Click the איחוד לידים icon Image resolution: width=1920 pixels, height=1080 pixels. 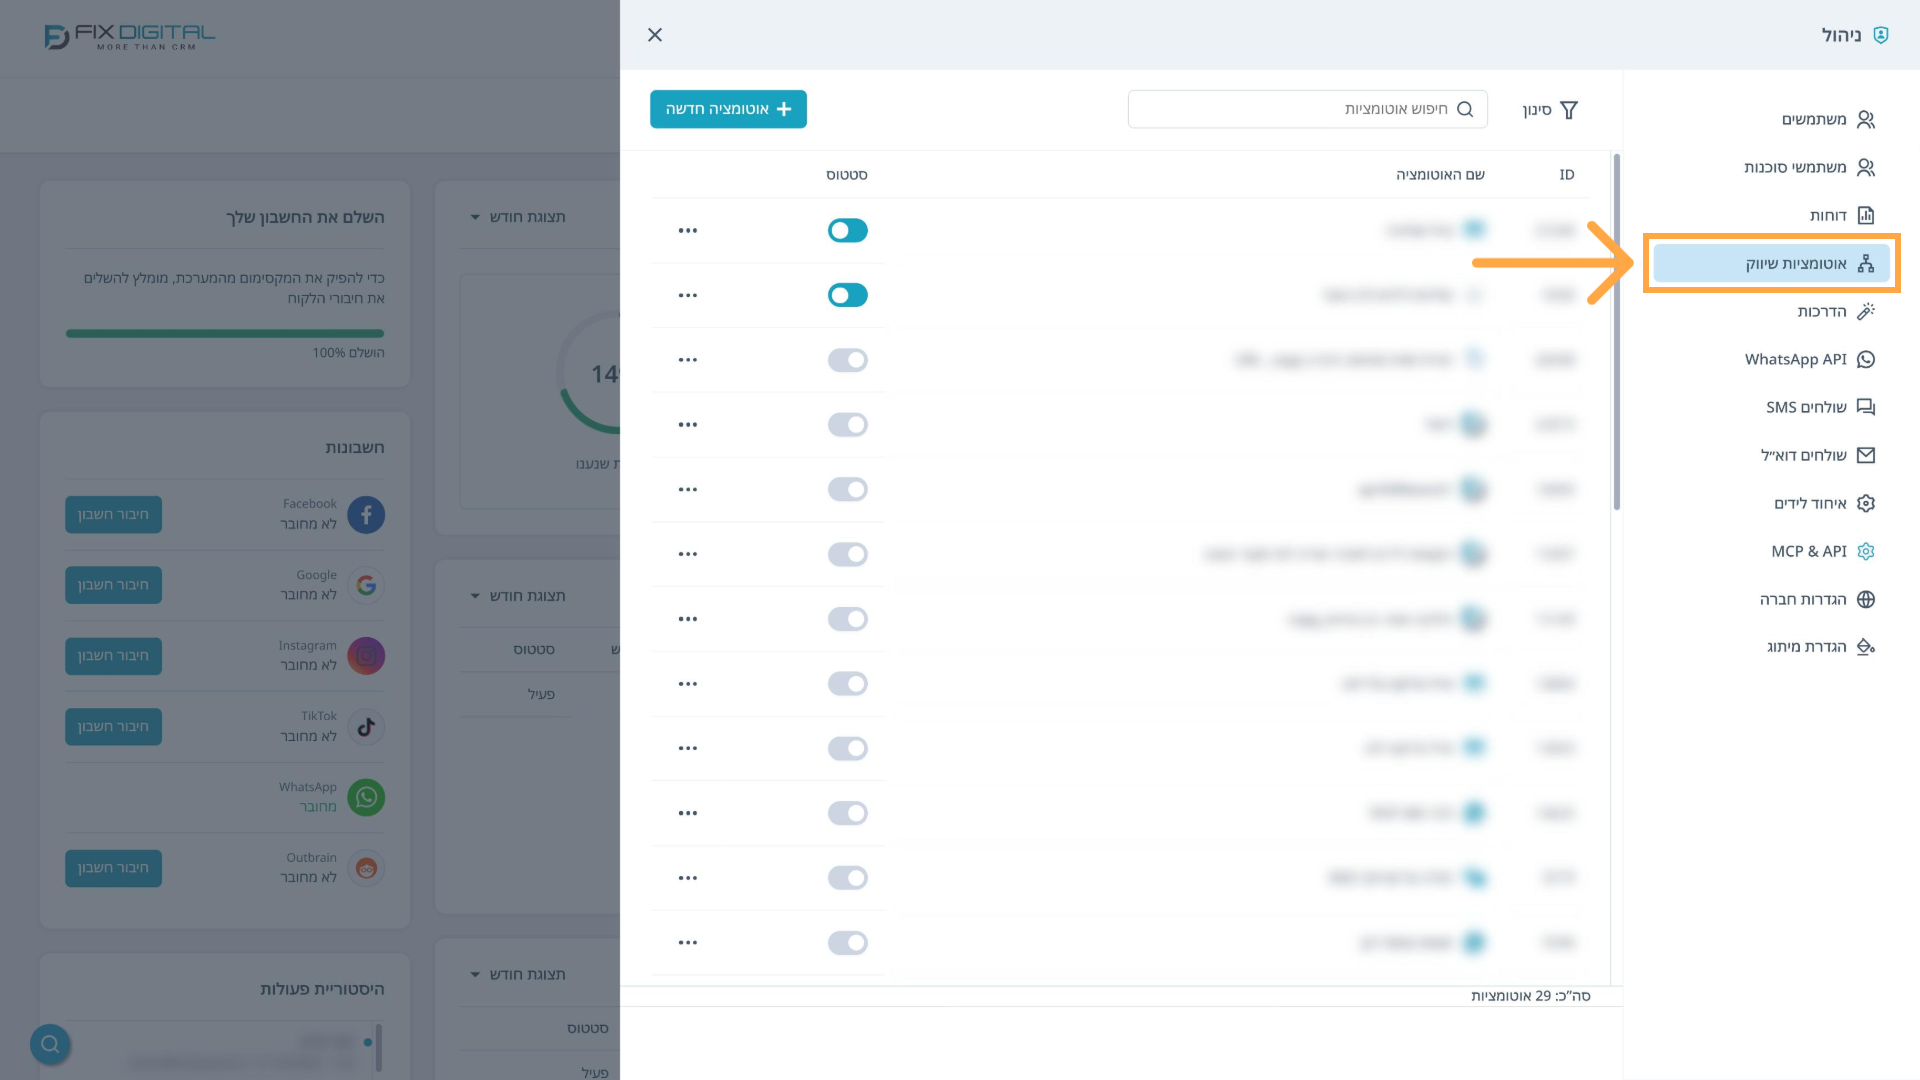pos(1866,503)
